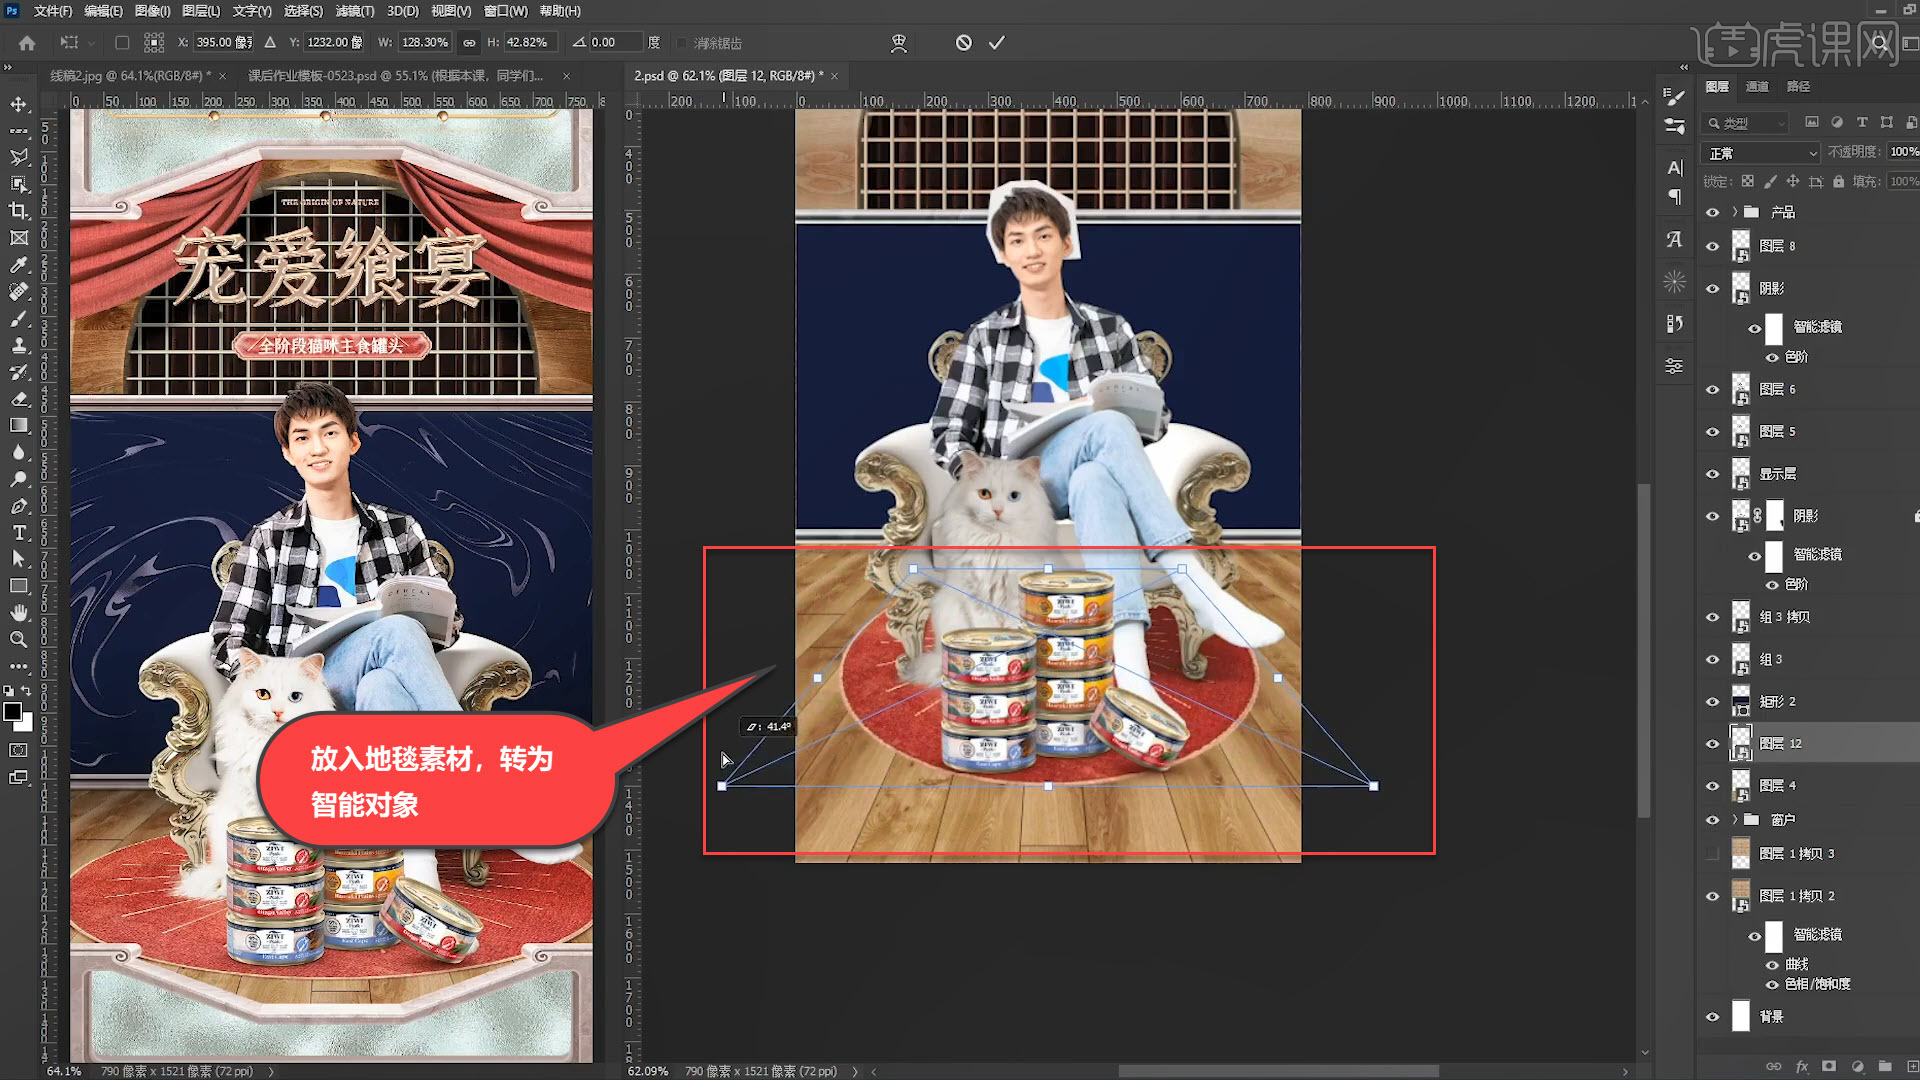
Task: Select the Zoom tool
Action: [18, 640]
